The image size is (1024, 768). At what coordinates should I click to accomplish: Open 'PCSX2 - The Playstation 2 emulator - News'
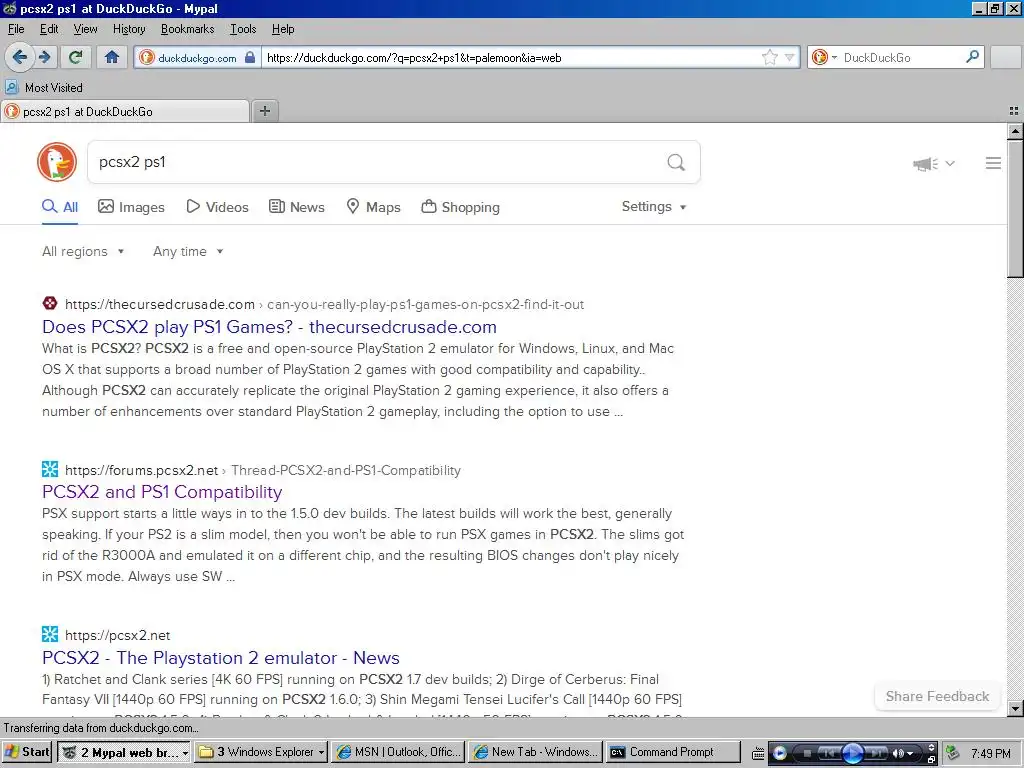(221, 658)
